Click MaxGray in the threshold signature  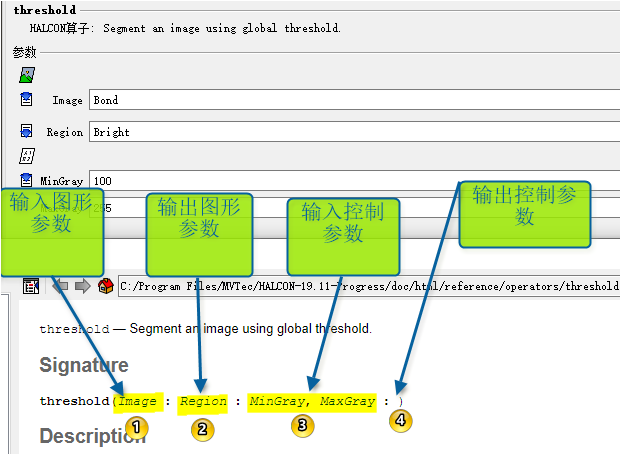point(347,401)
